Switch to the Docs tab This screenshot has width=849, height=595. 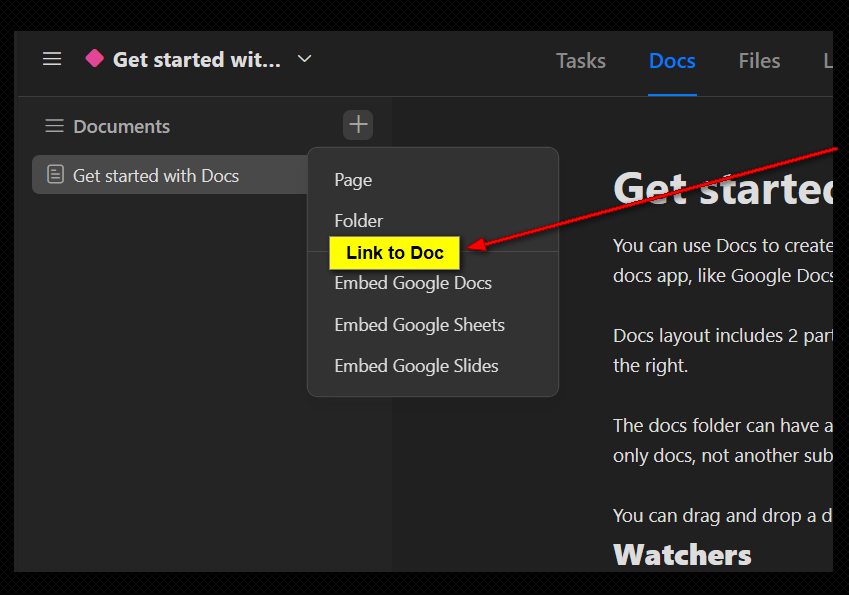672,61
